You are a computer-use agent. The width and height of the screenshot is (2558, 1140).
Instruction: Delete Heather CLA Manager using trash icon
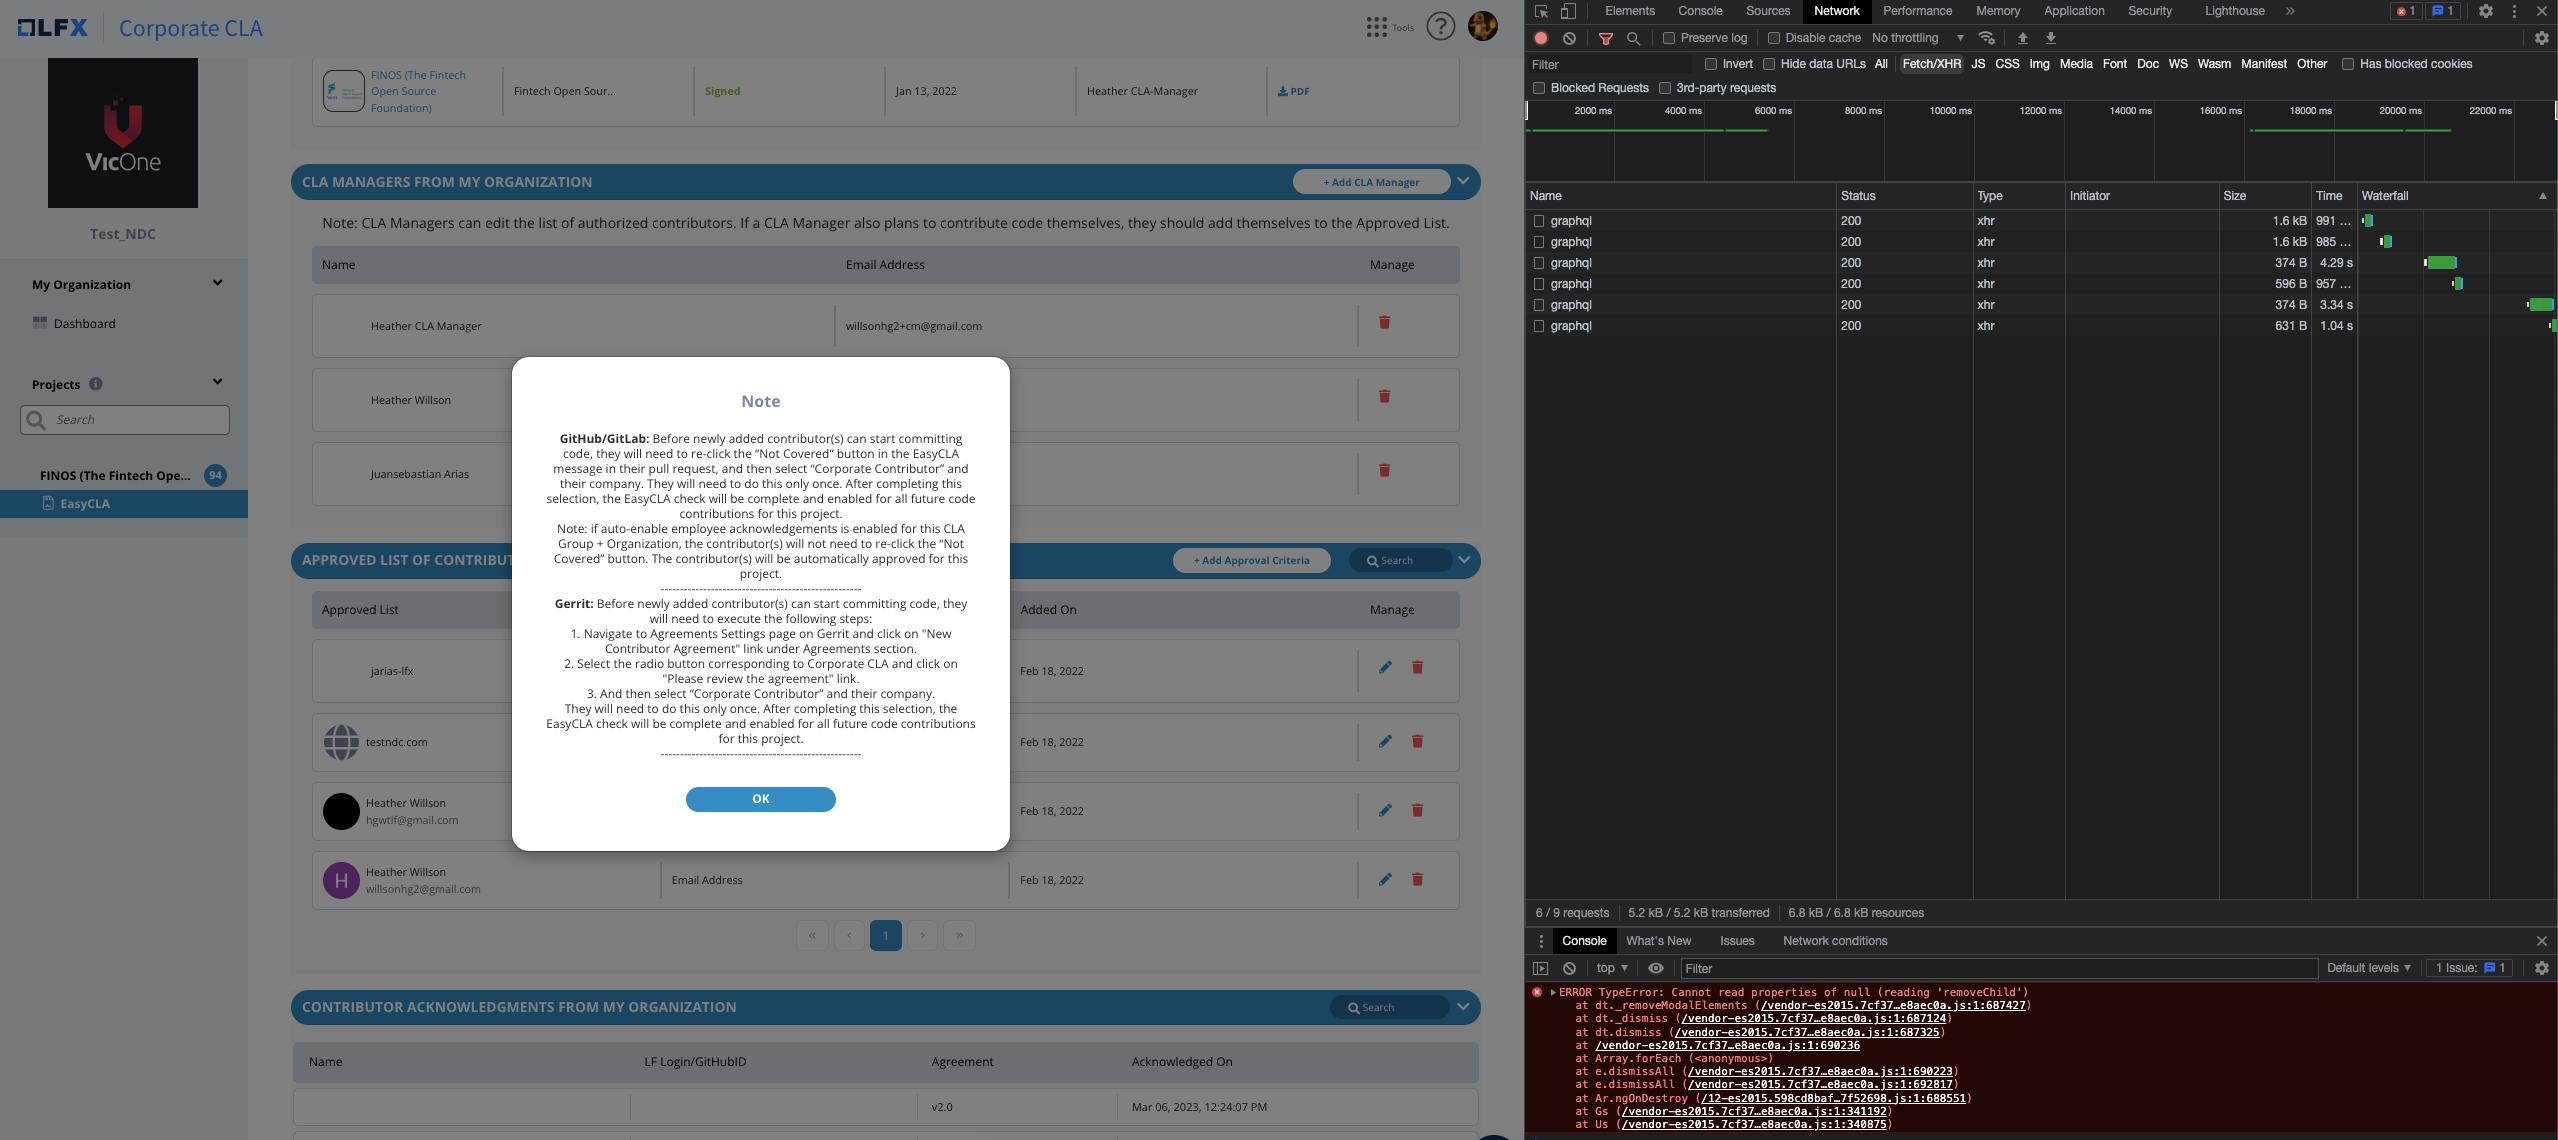(x=1384, y=323)
